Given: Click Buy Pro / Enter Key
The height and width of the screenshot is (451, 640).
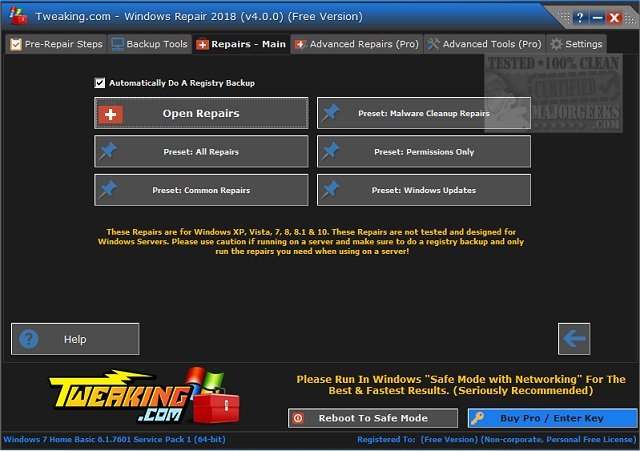Looking at the screenshot, I should (x=552, y=418).
